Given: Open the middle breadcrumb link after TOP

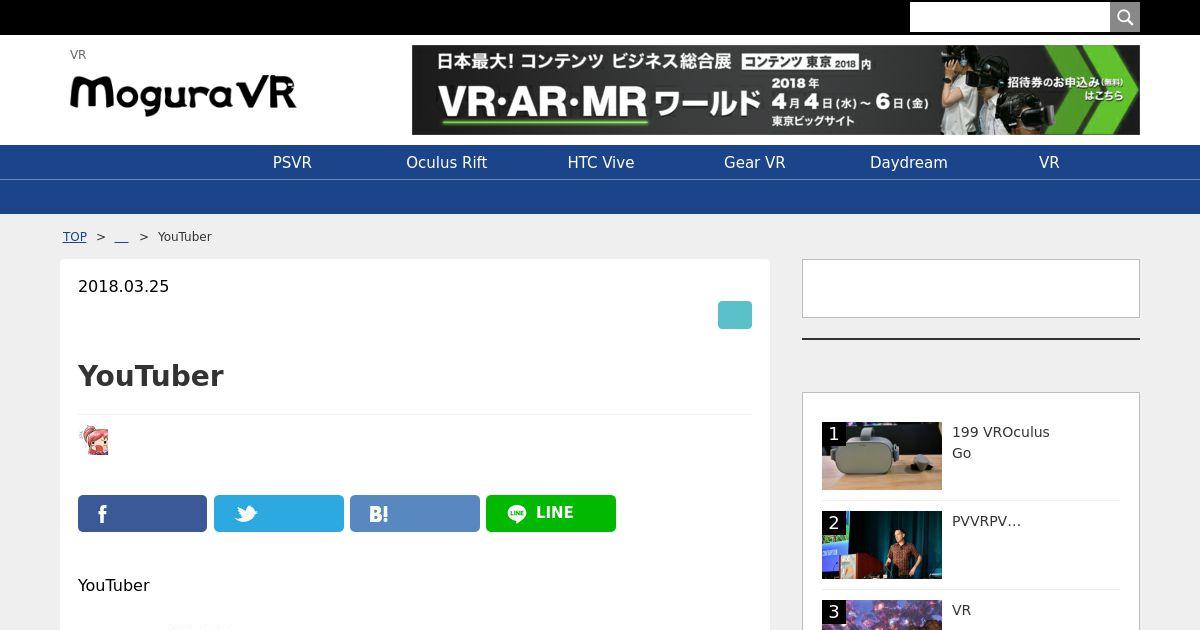Looking at the screenshot, I should [121, 237].
